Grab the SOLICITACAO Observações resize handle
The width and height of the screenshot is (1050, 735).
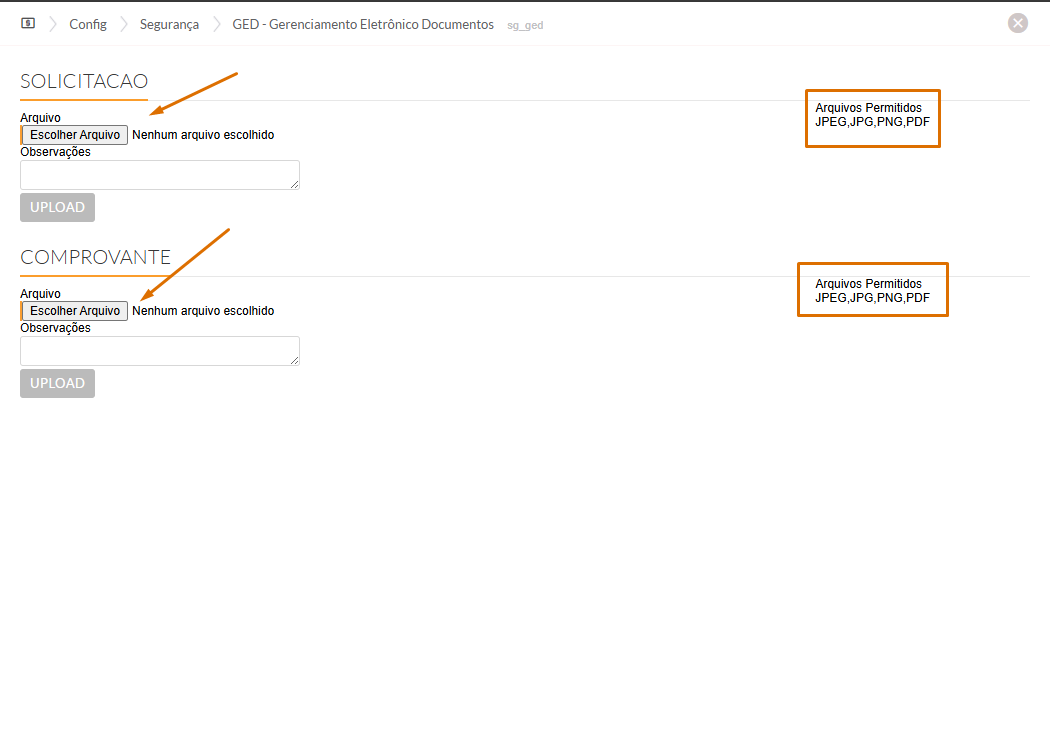click(x=294, y=184)
